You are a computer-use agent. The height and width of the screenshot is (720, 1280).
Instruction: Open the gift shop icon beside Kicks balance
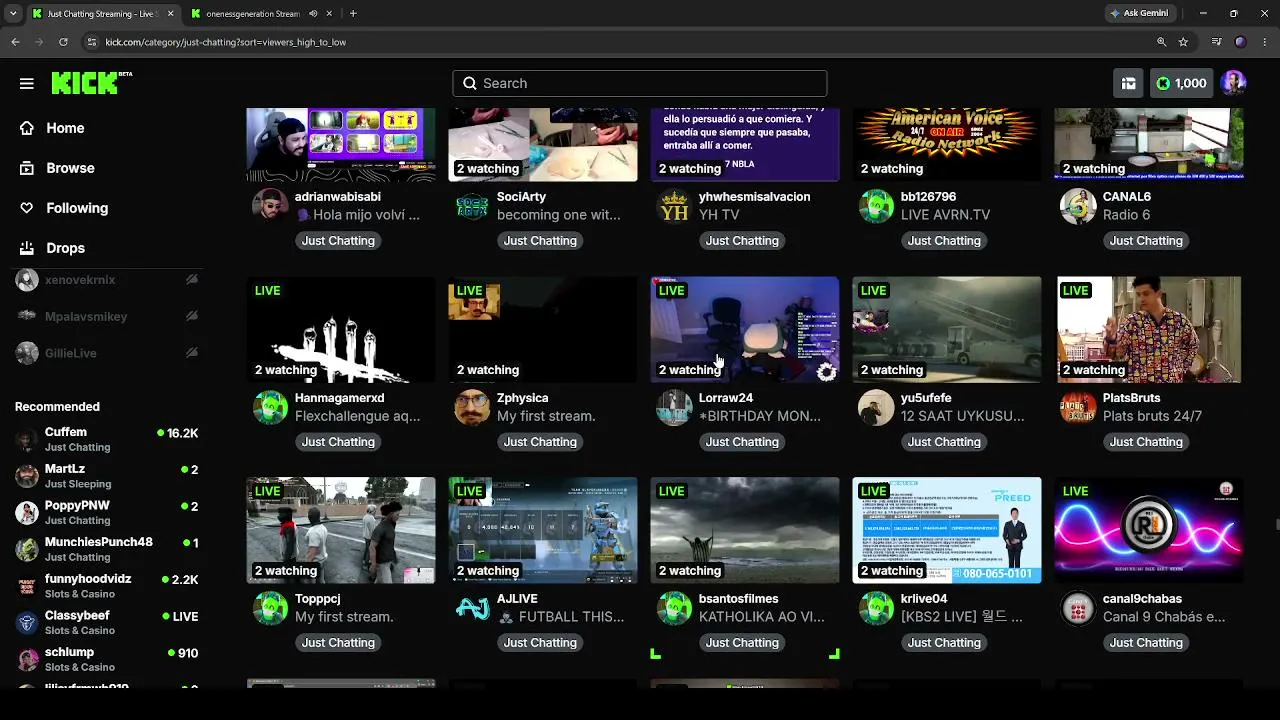pos(1128,84)
